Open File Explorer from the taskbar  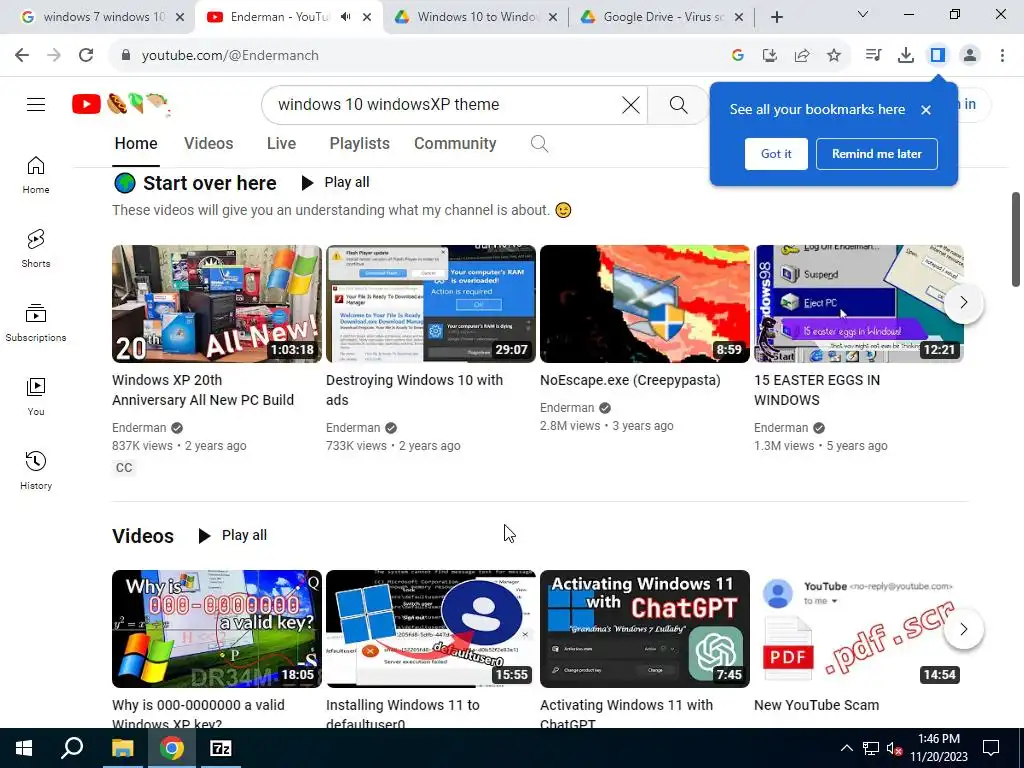[x=122, y=748]
